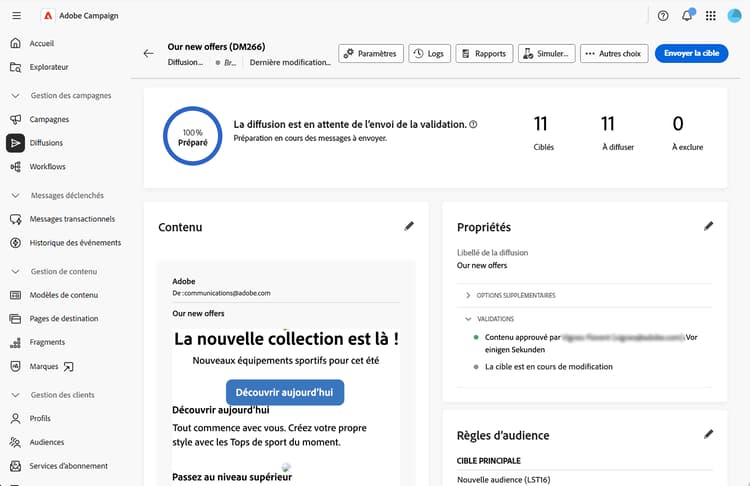Open the Rapports button

484,54
